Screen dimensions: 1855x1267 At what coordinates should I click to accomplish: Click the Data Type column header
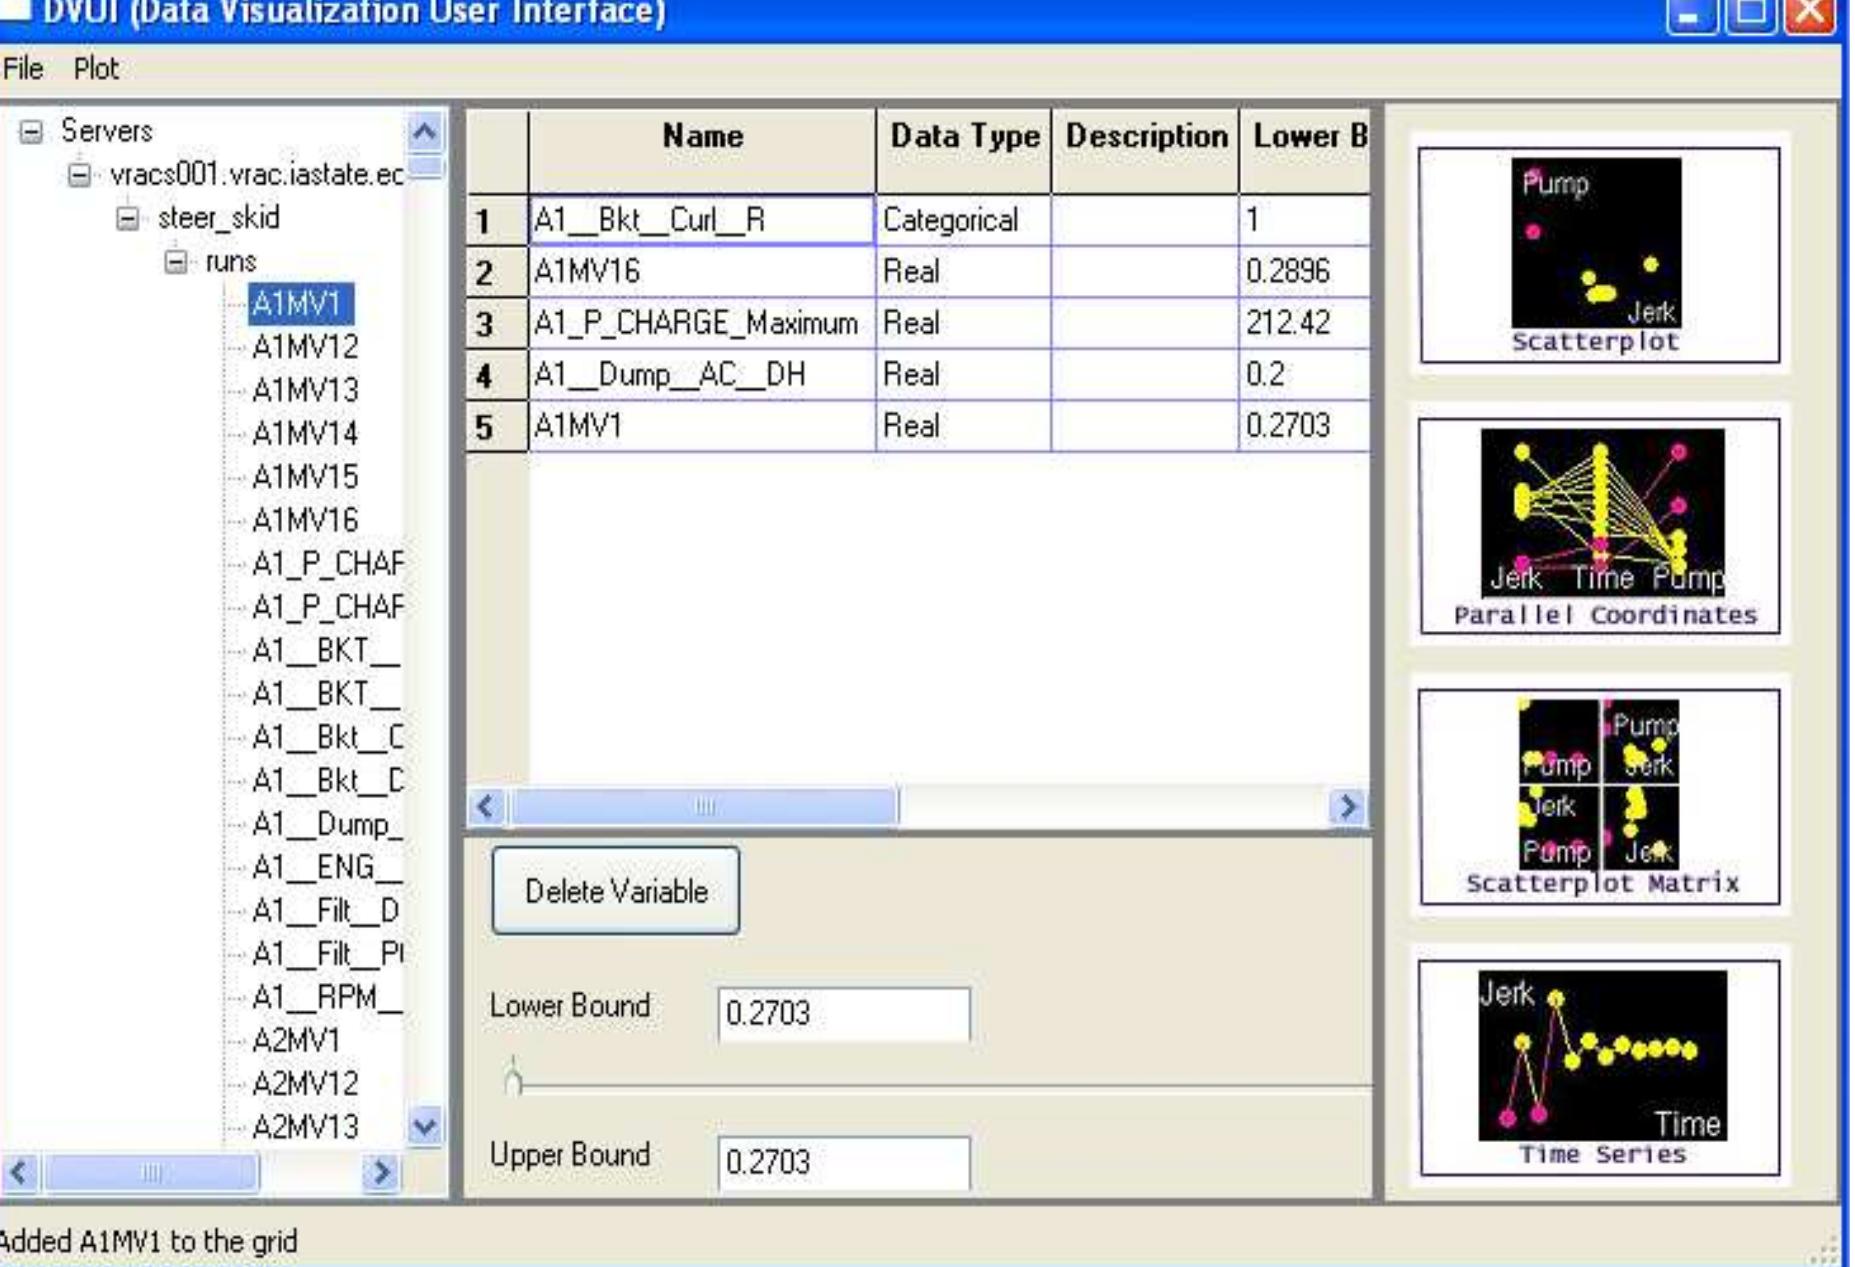tap(964, 151)
